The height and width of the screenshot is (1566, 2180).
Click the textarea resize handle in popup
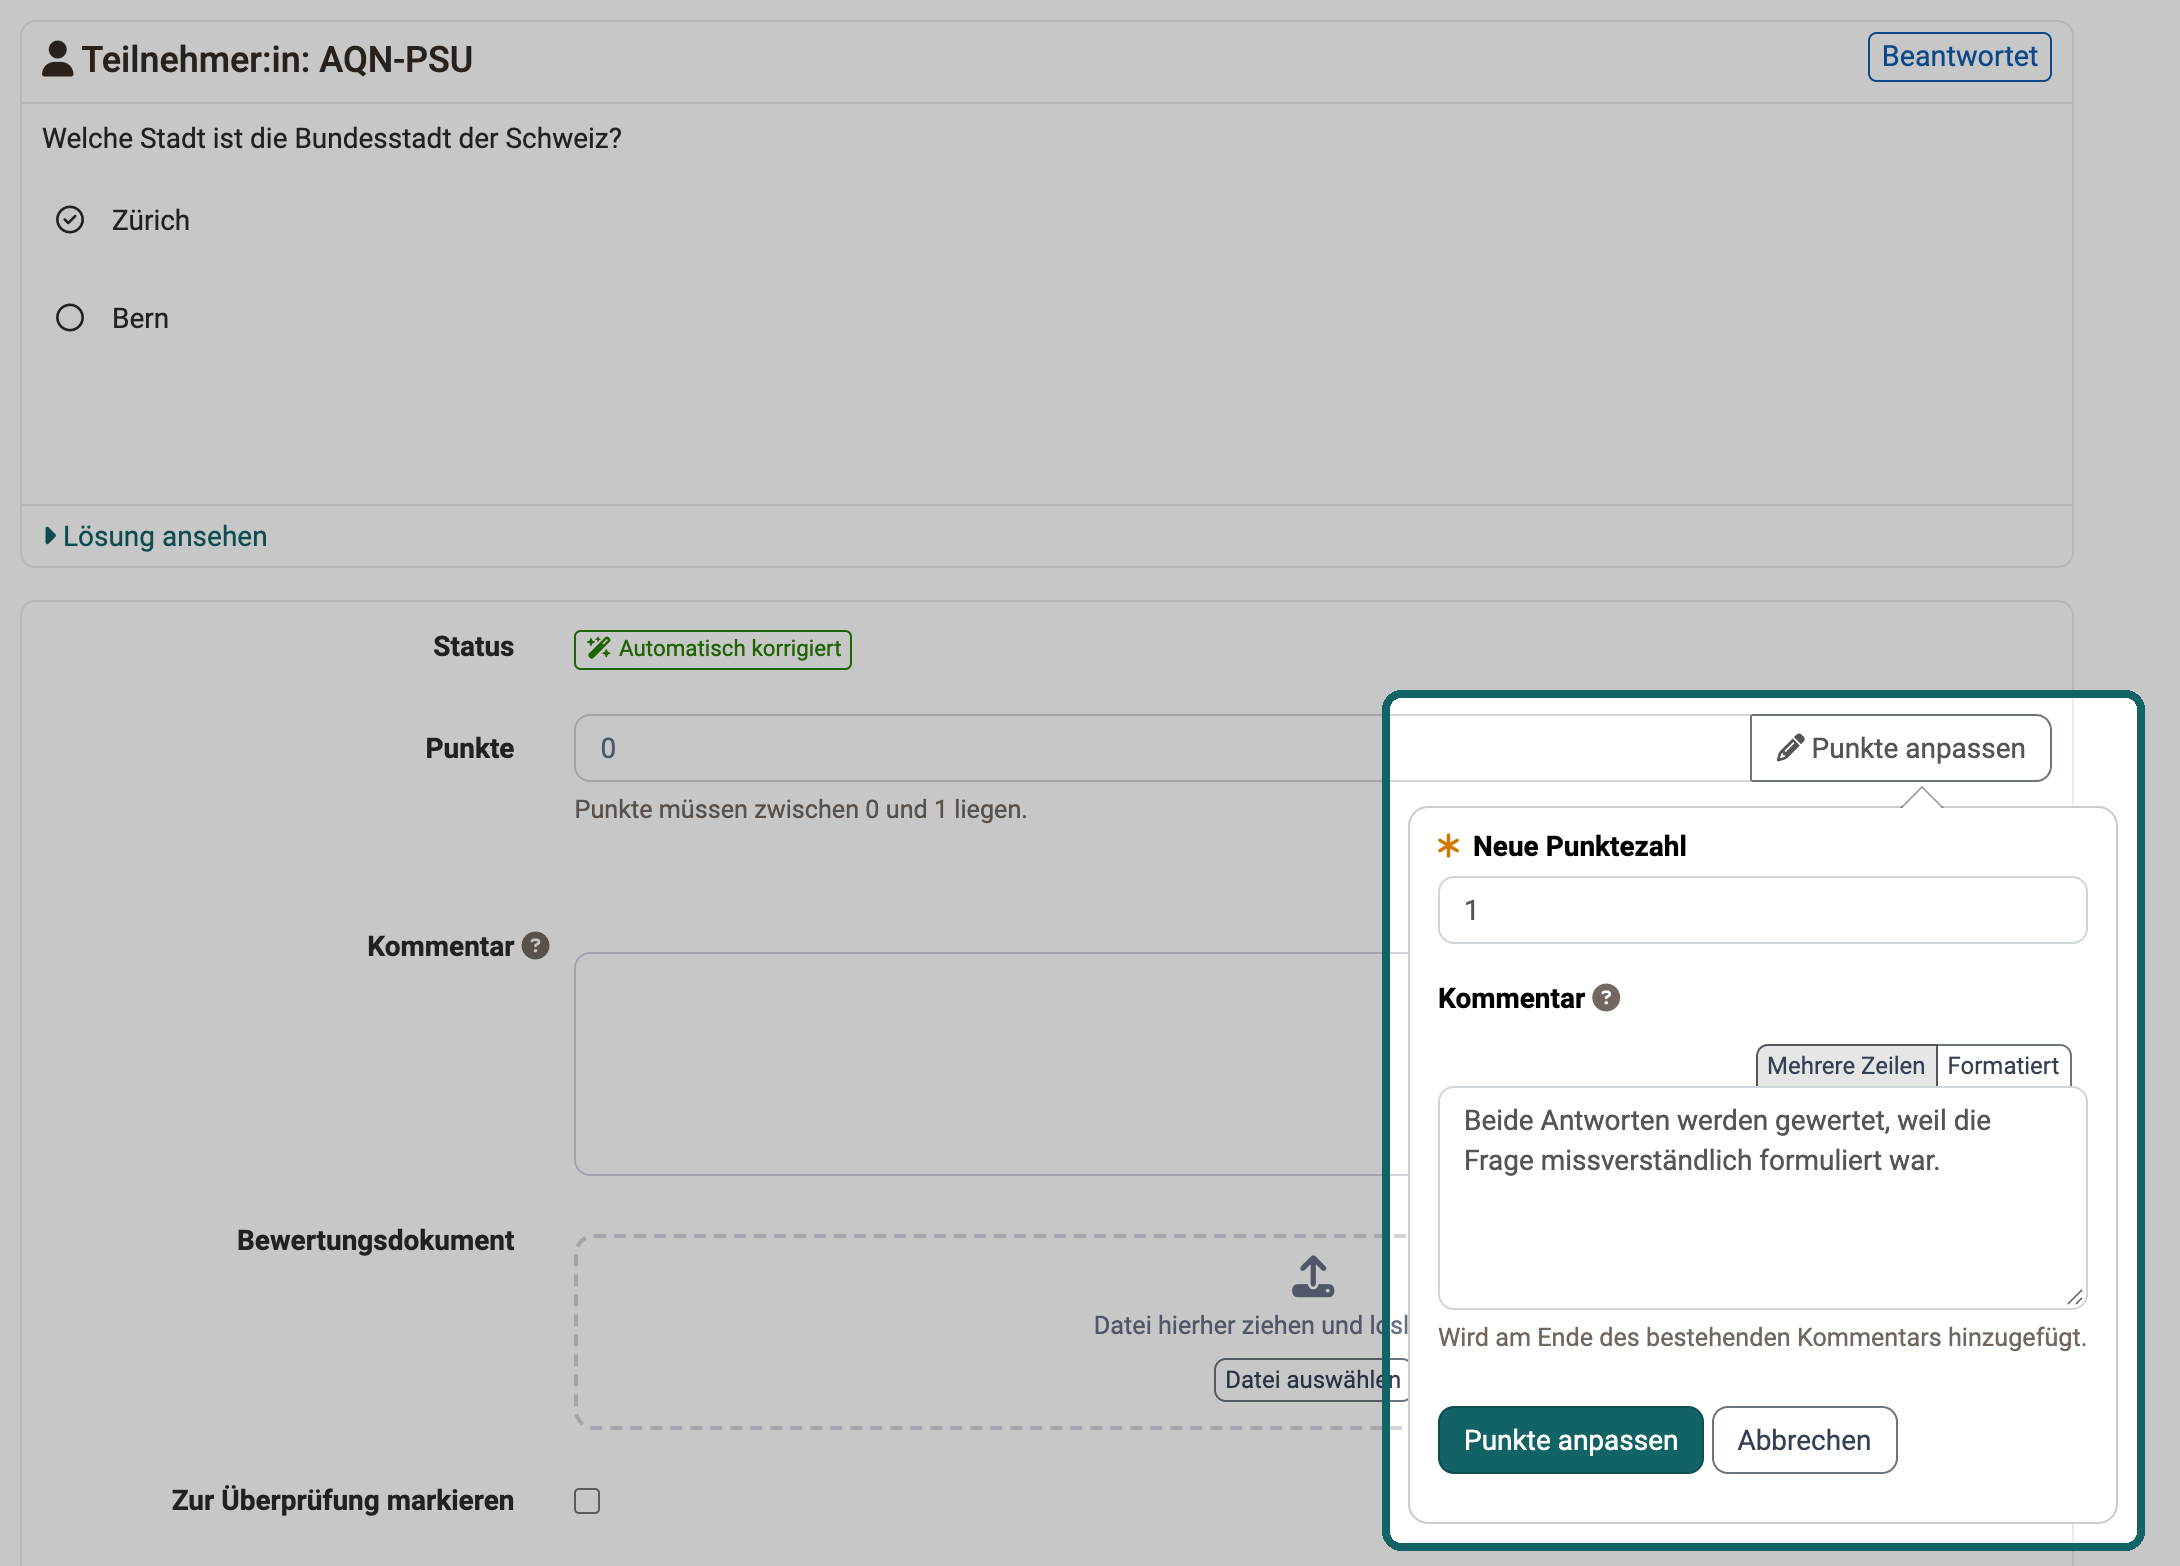pos(2075,1297)
